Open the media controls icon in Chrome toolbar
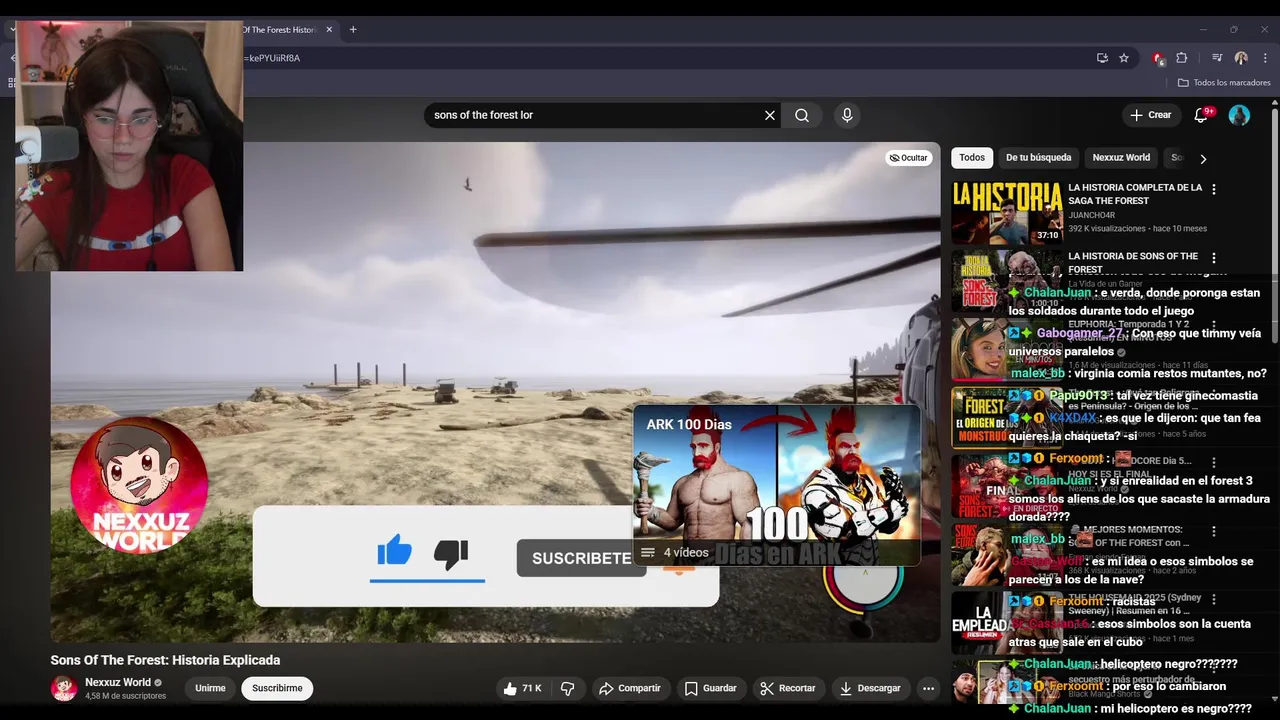Screen dimensions: 1280x720 pos(1217,58)
